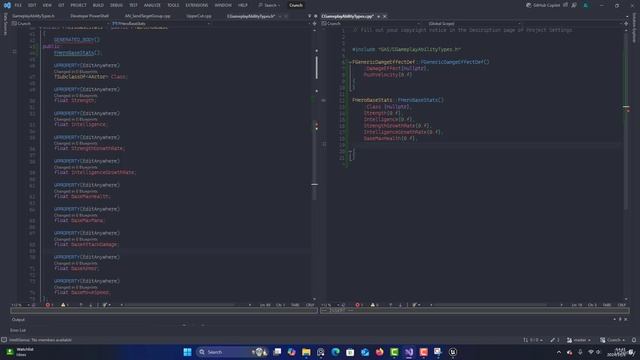640x360 pixels.
Task: Open left pane tab well settings gear
Action: [x=316, y=16]
